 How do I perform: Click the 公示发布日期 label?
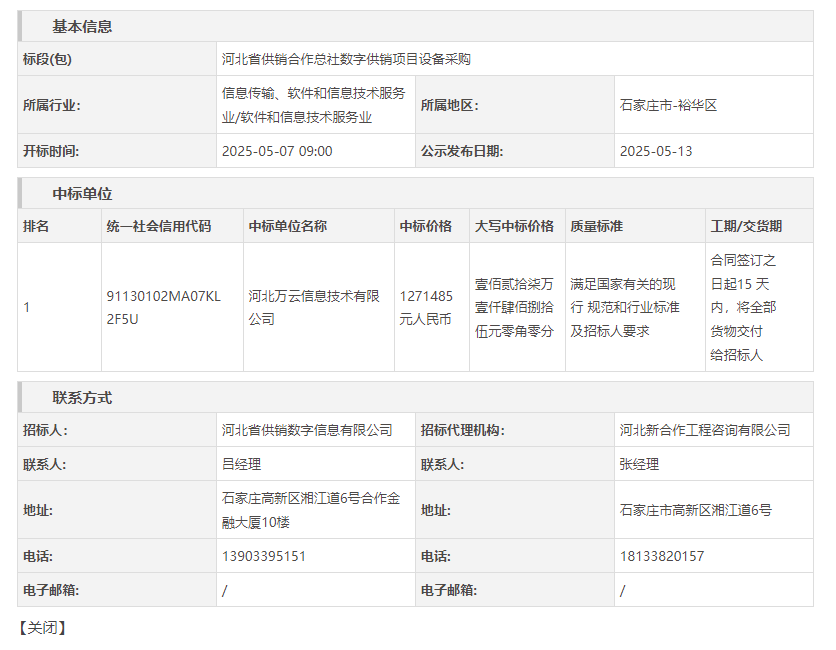click(462, 151)
